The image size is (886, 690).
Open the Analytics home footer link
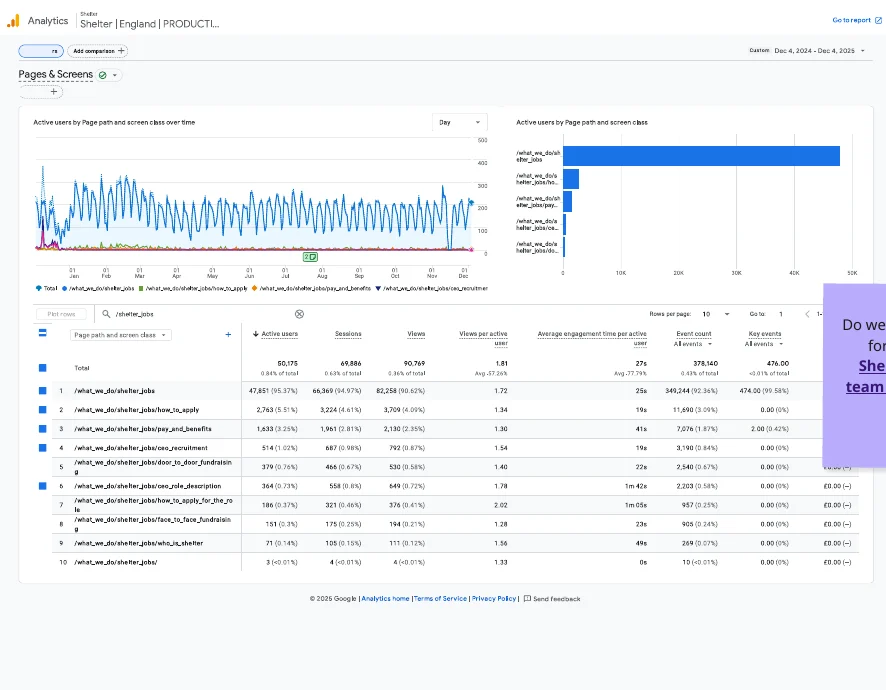[x=385, y=598]
